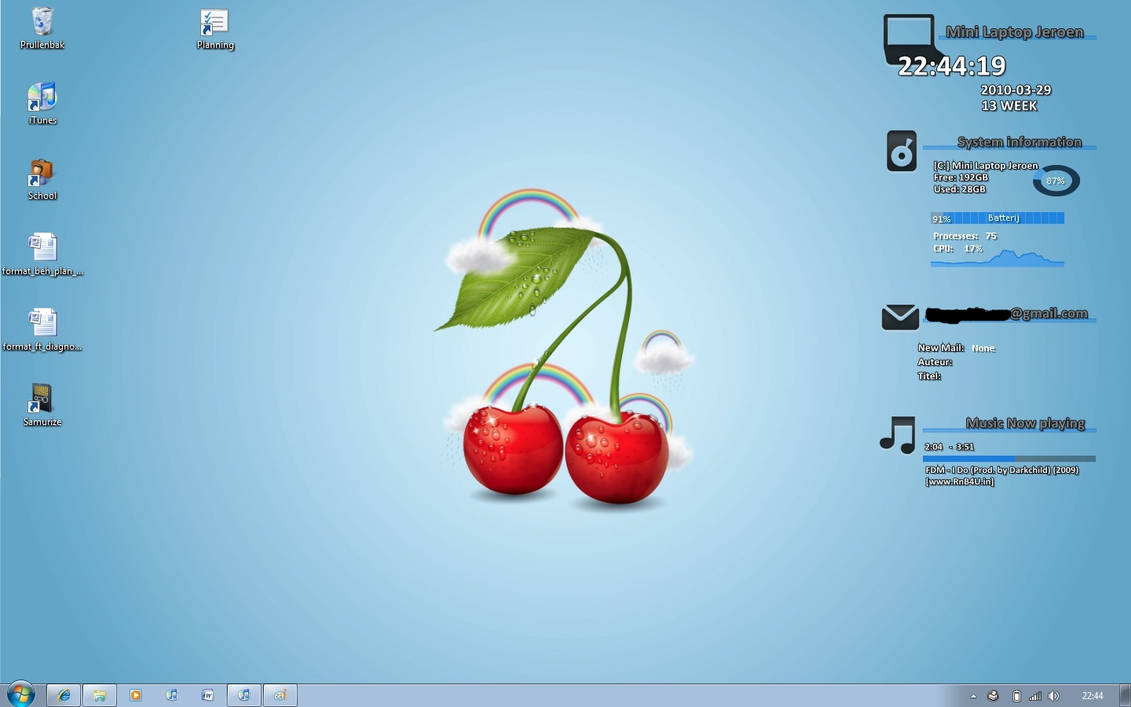The image size is (1131, 707).
Task: Click the "Music Now playing" heading
Action: click(x=1025, y=423)
